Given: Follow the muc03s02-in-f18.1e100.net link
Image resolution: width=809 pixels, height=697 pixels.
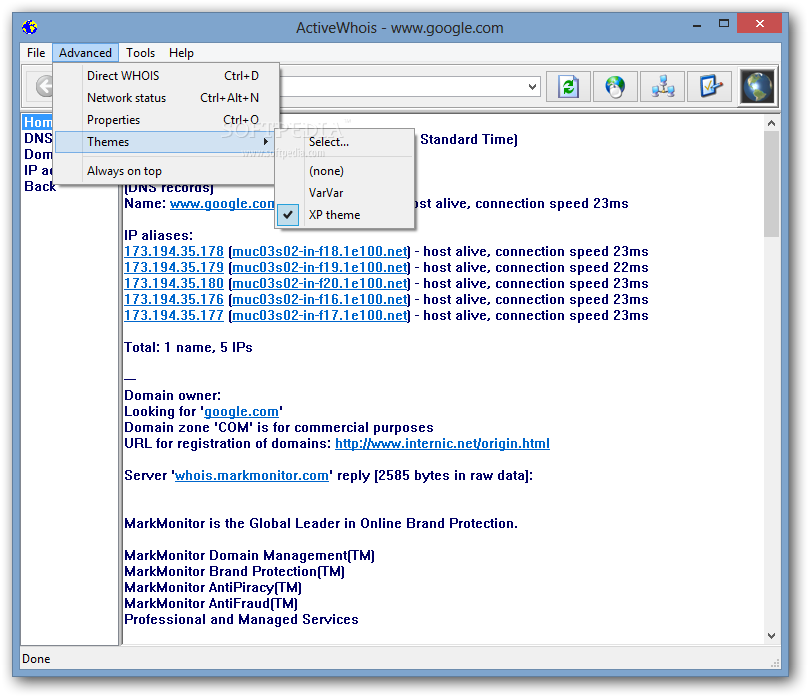Looking at the screenshot, I should (x=320, y=252).
